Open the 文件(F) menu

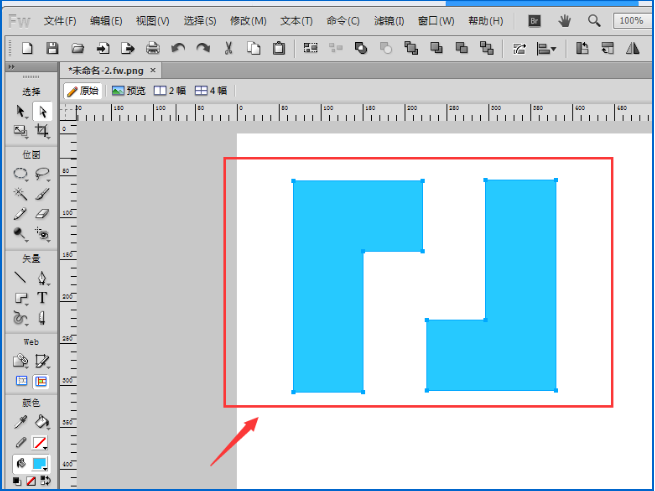coord(60,20)
